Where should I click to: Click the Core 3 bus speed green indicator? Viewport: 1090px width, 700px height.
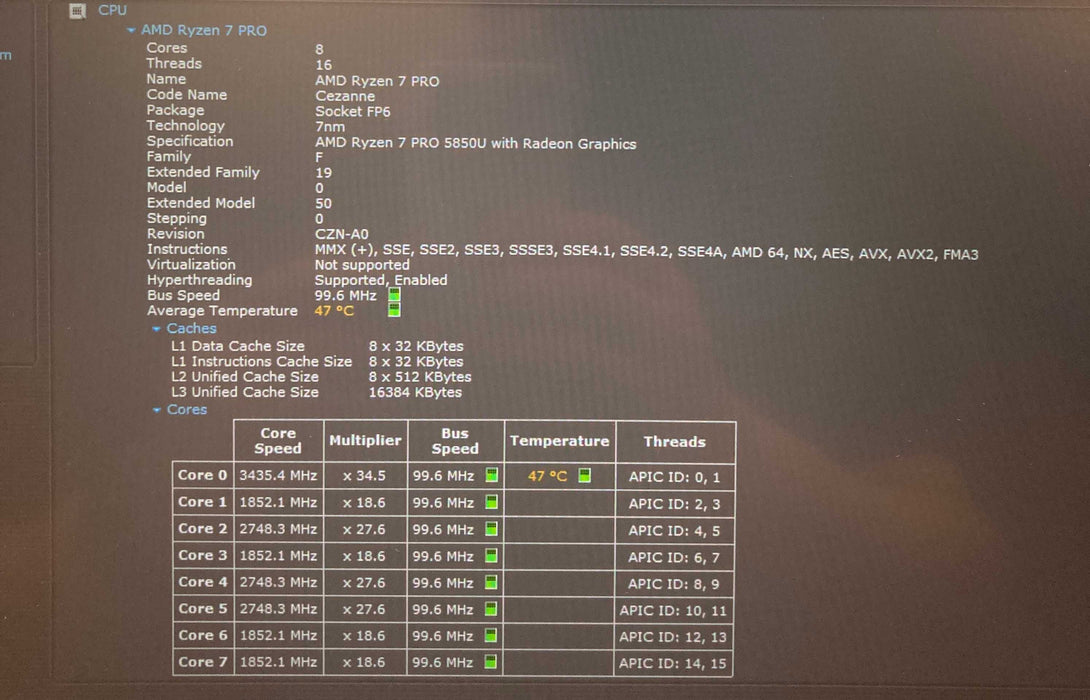[491, 555]
